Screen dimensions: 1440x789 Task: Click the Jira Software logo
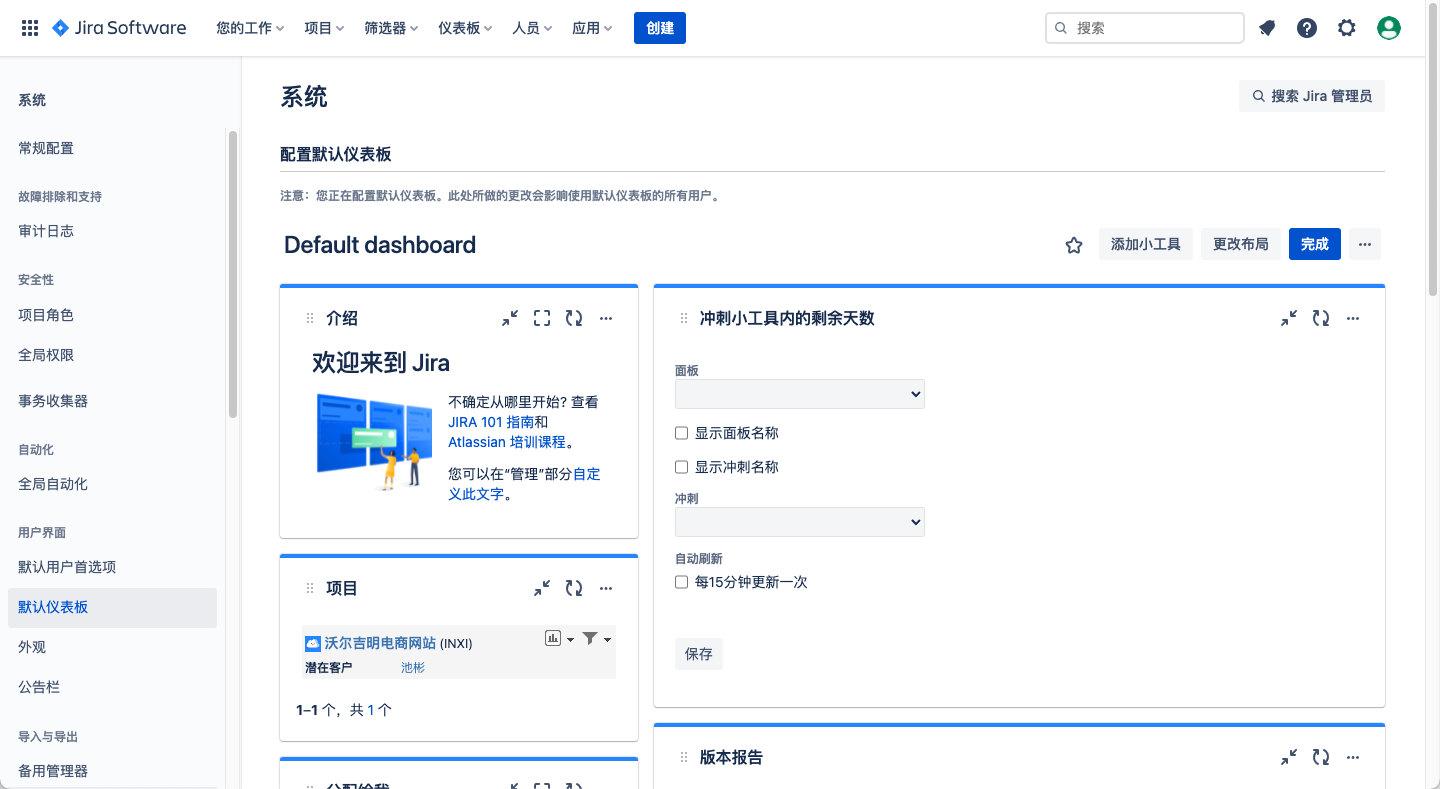pyautogui.click(x=119, y=28)
